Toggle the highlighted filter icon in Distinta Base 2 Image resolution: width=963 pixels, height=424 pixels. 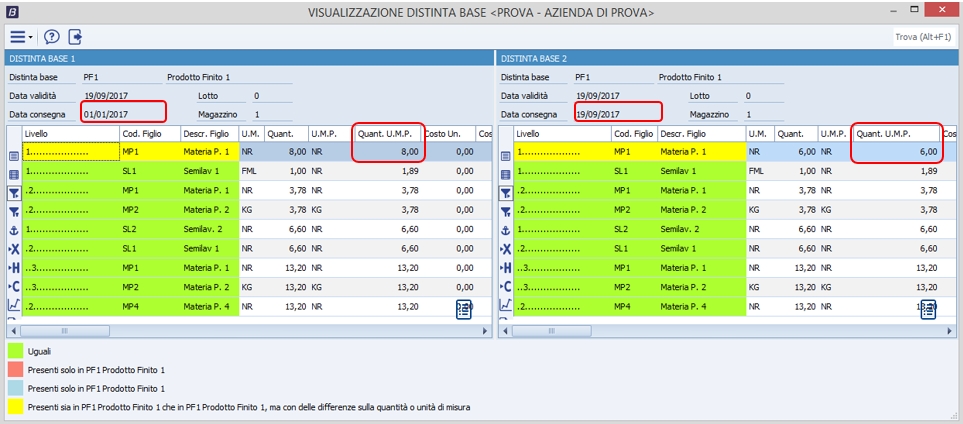505,193
